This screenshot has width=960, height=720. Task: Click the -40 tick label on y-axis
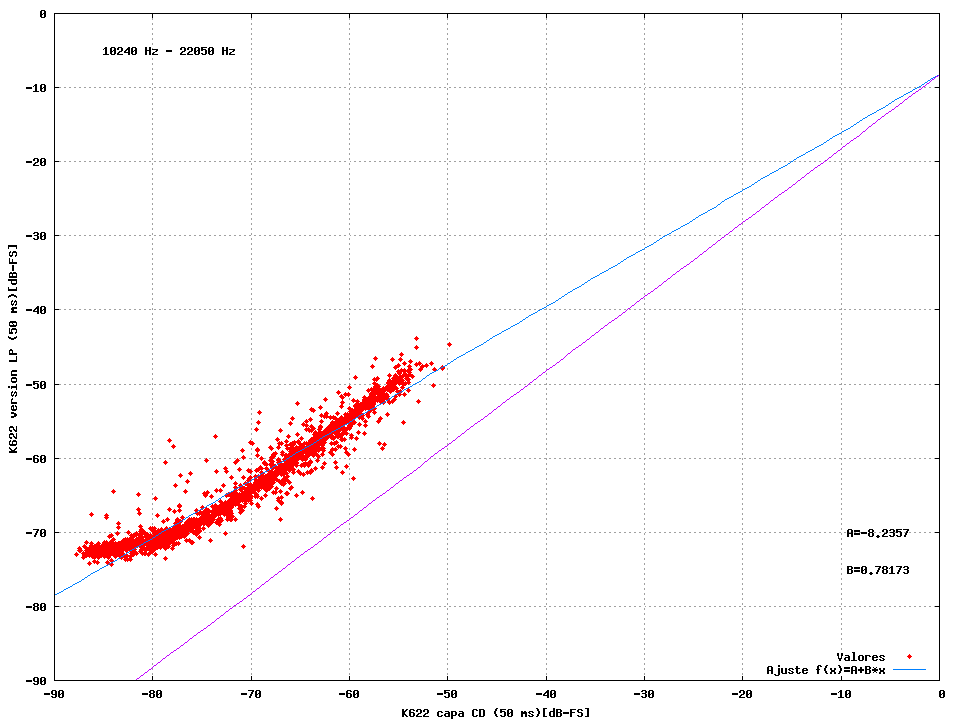pyautogui.click(x=35, y=310)
